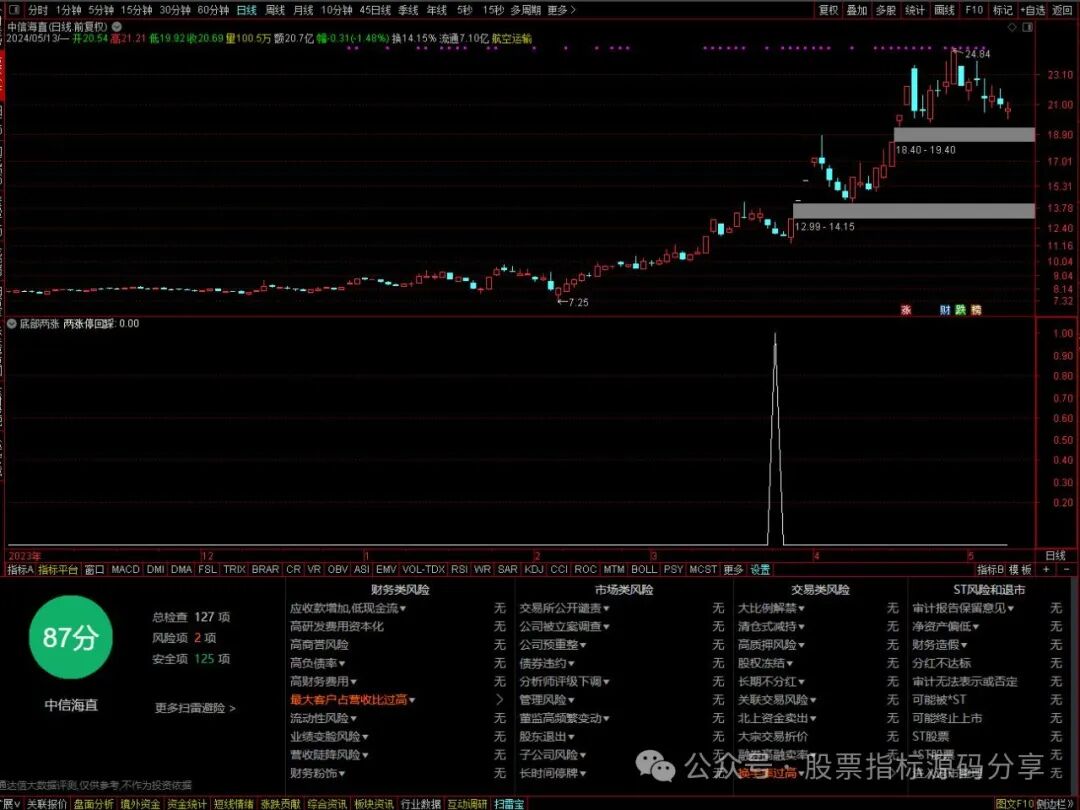Click the 设置 settings in indicator bar

tap(760, 570)
